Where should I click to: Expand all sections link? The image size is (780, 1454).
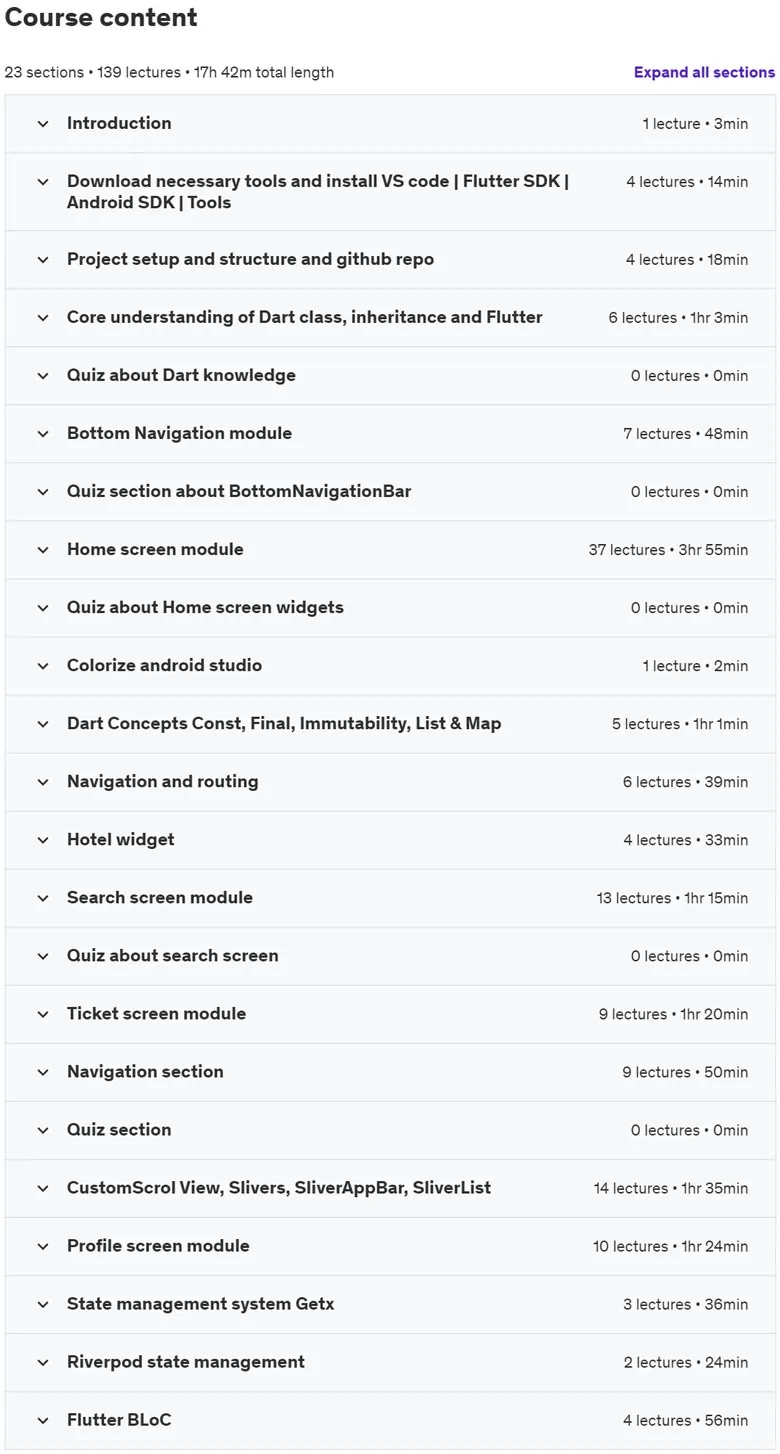pos(704,72)
